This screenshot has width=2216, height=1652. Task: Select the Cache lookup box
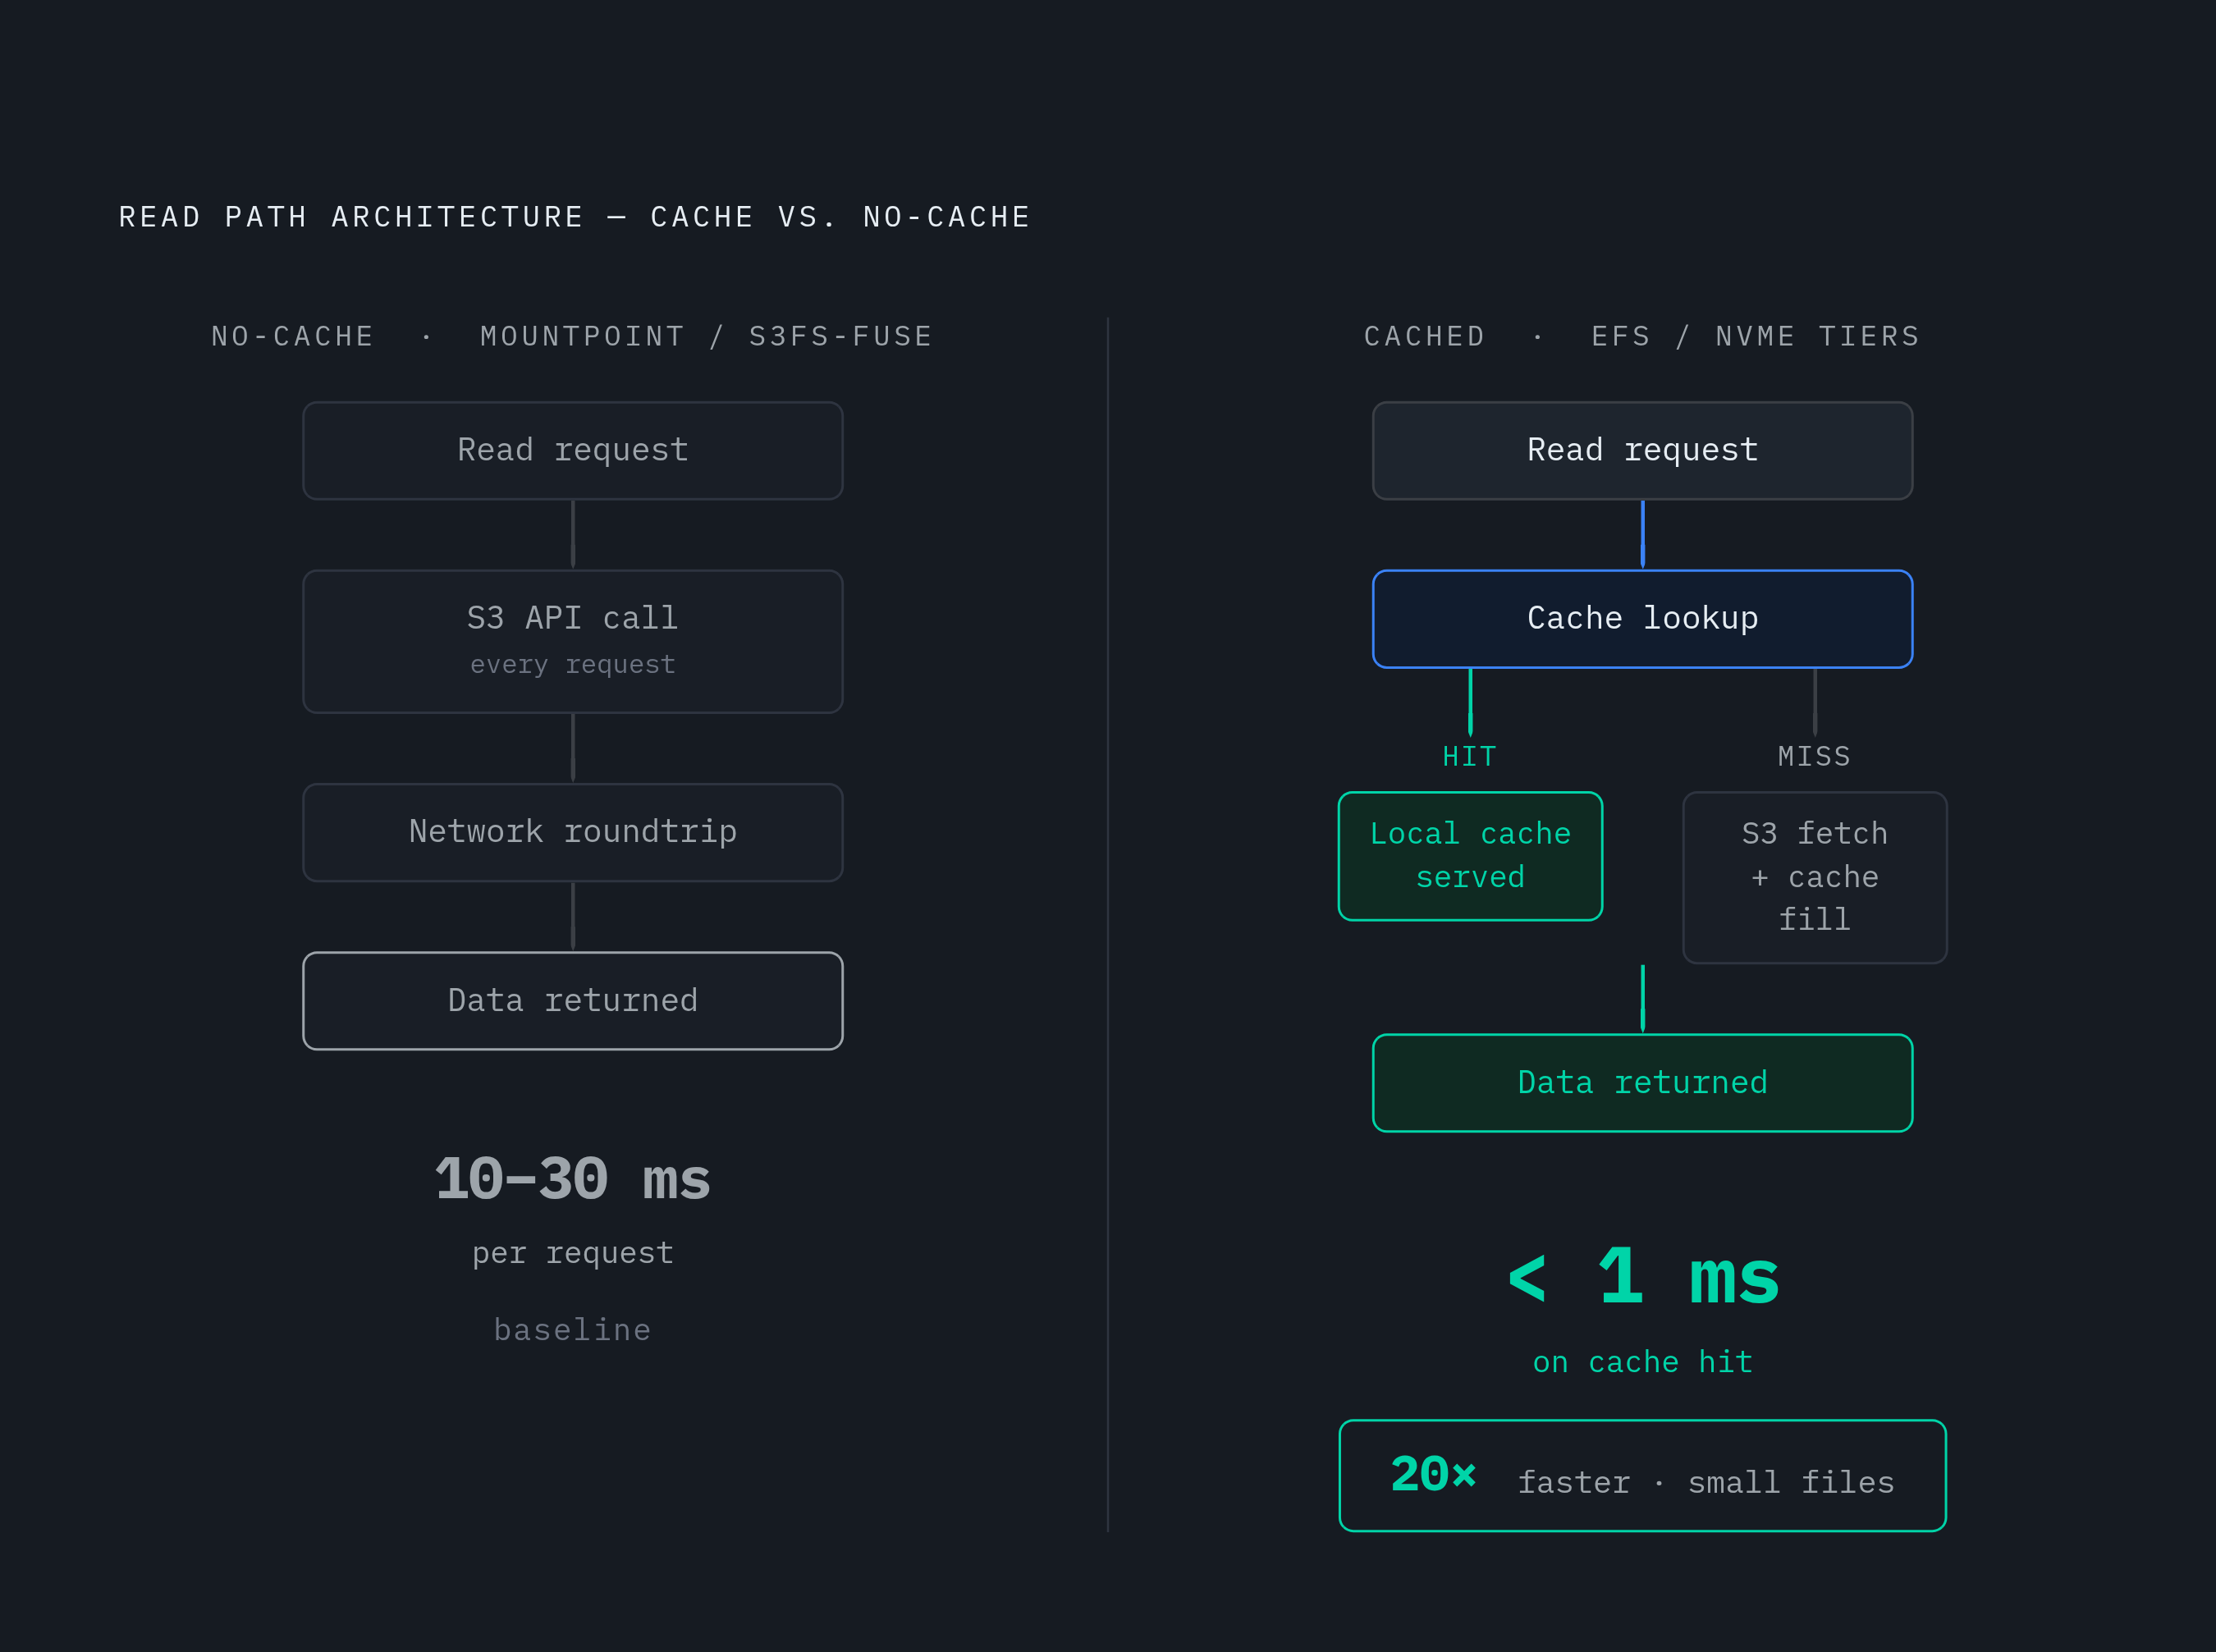coord(1642,619)
